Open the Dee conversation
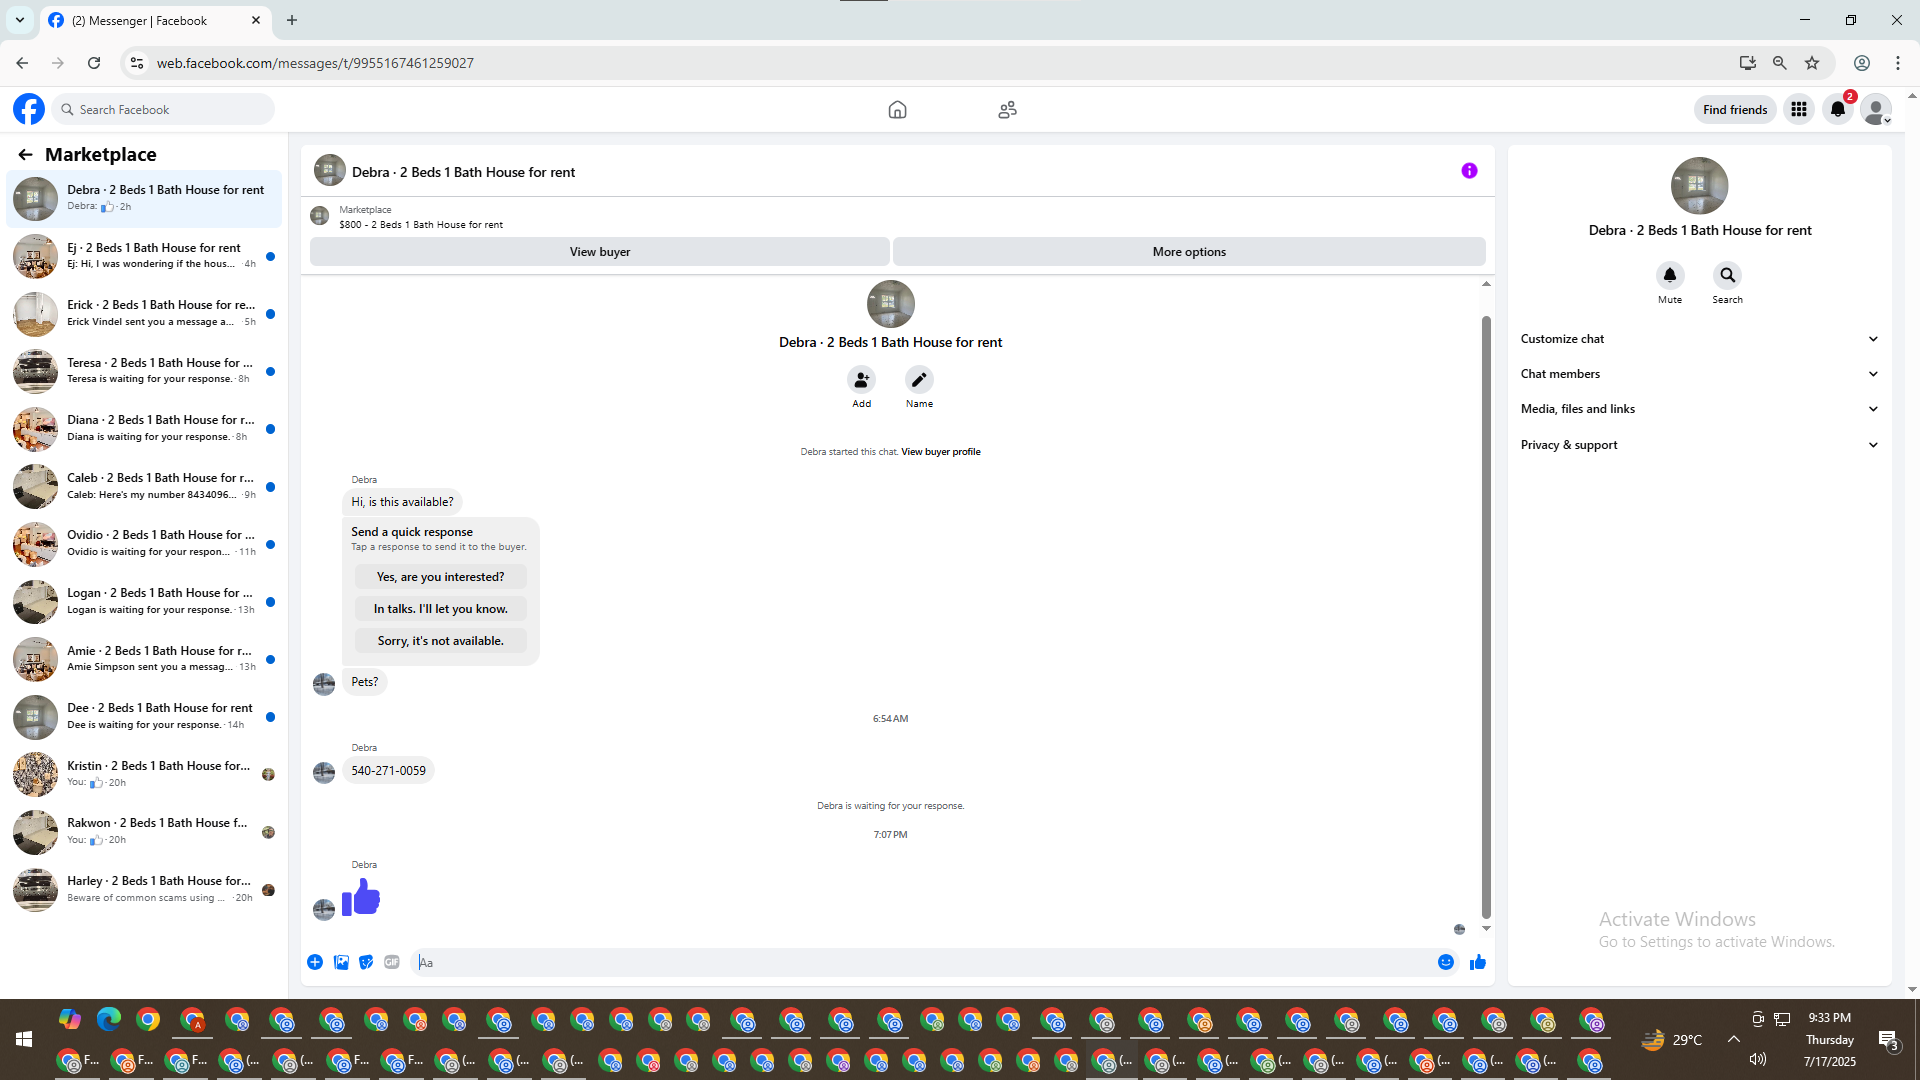This screenshot has height=1080, width=1920. tap(146, 717)
